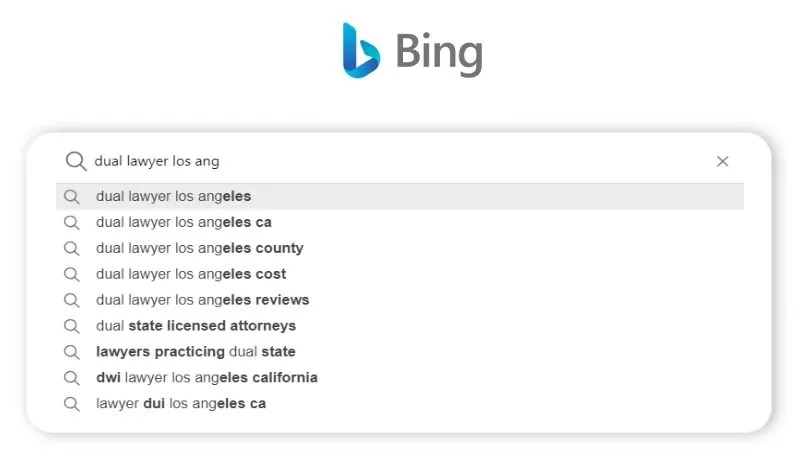800x458 pixels.
Task: Pick 'dual lawyer los angeles county' suggestion
Action: 199,248
